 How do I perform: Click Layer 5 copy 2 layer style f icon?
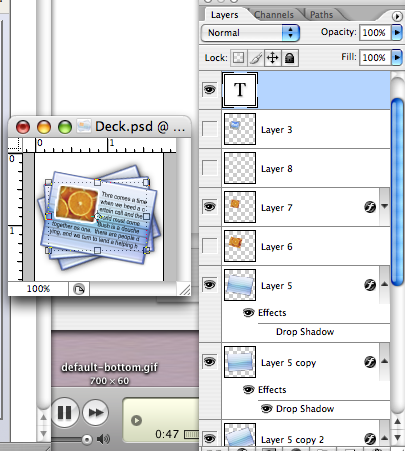point(370,439)
